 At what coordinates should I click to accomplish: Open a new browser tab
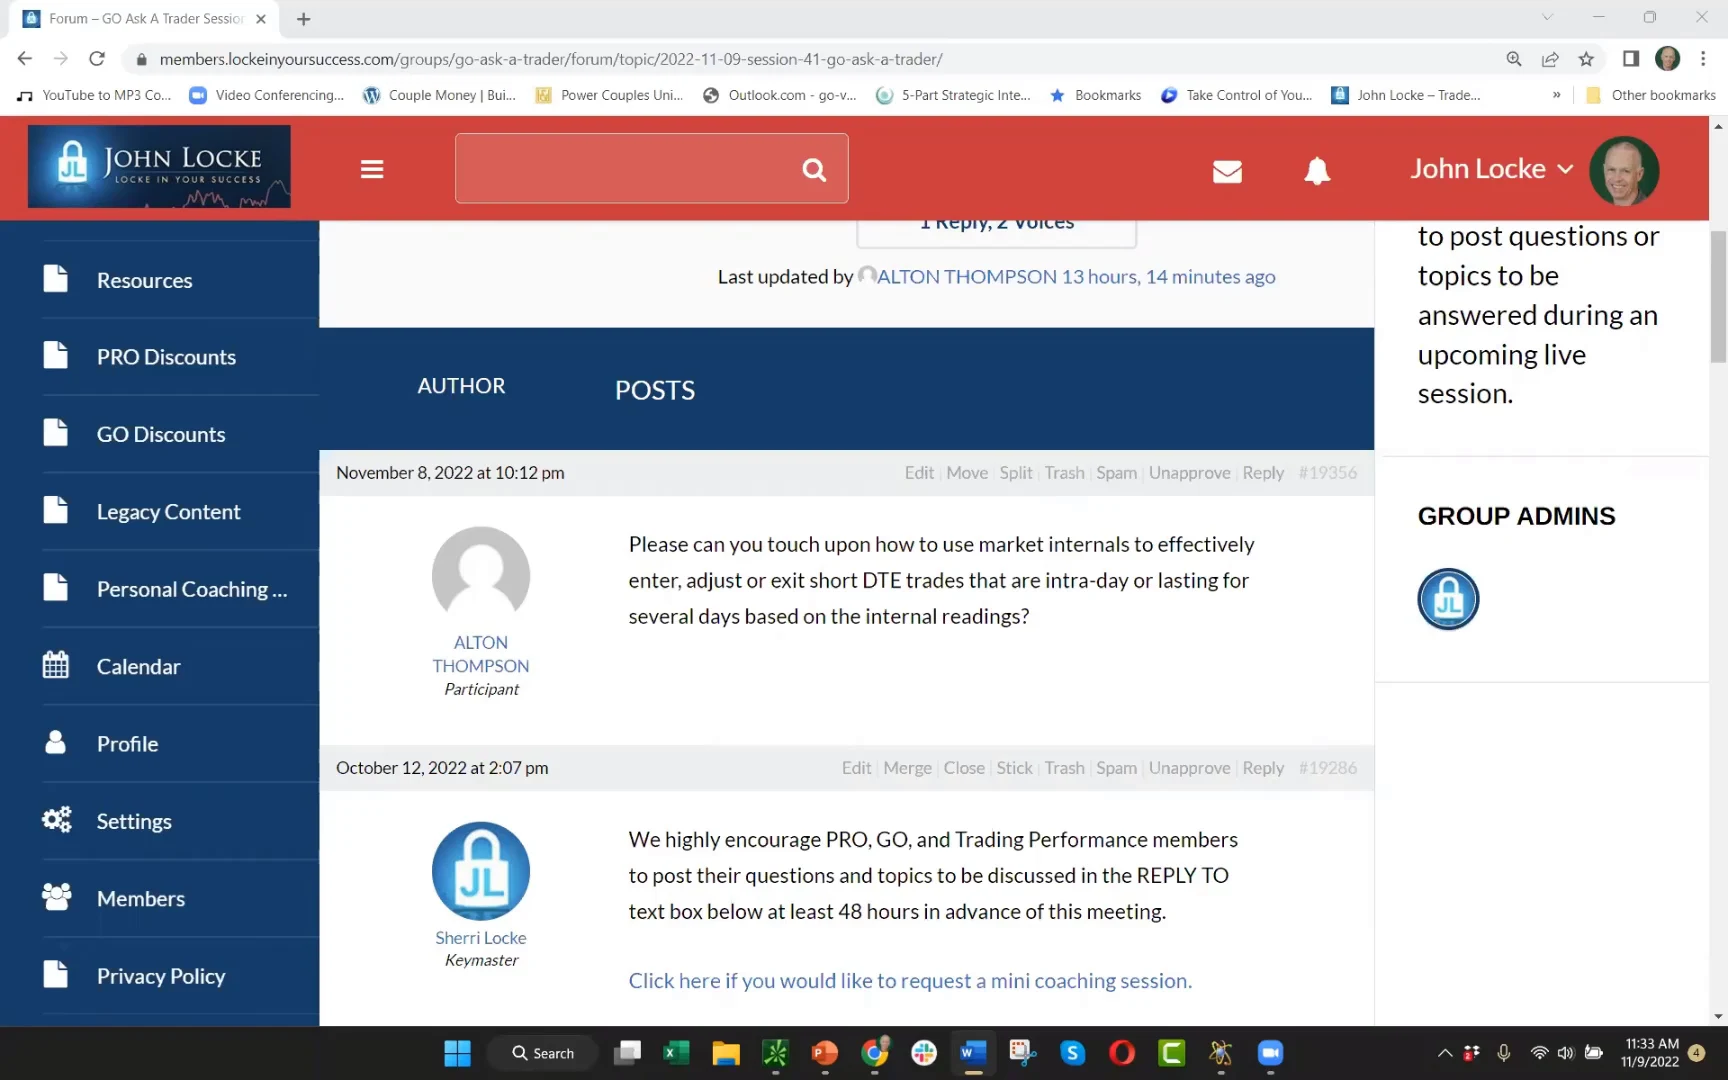click(x=304, y=19)
